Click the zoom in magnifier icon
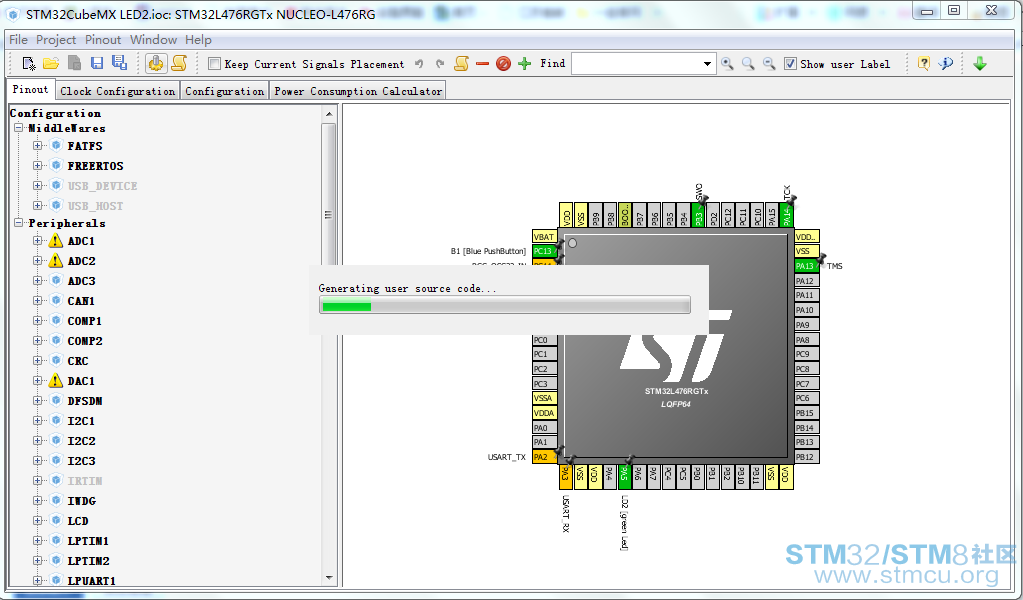The height and width of the screenshot is (600, 1023). pos(727,64)
